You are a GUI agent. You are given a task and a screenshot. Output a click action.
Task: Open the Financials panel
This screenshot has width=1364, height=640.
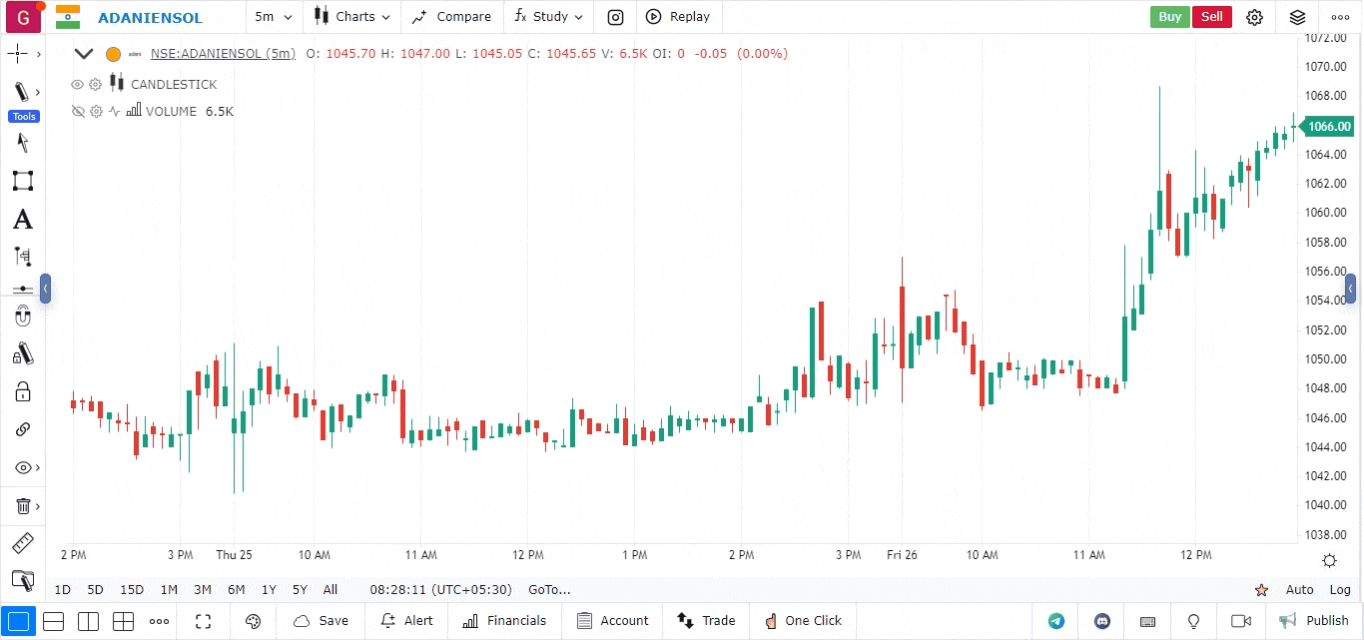click(x=505, y=621)
